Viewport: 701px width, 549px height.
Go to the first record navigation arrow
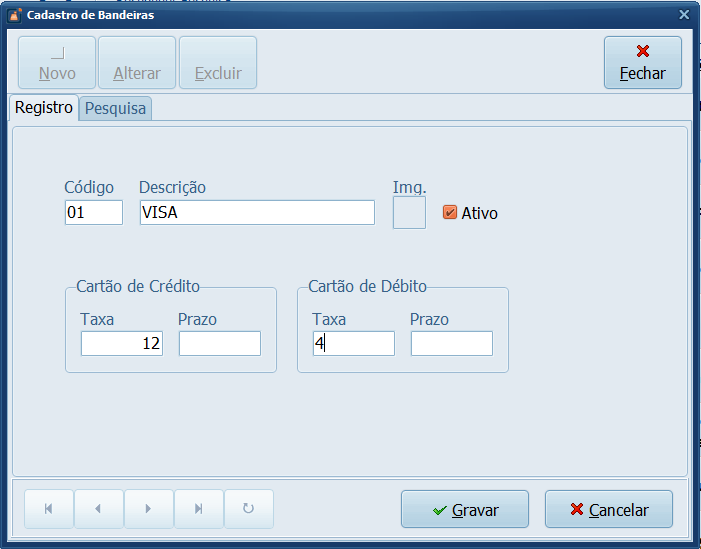(48, 509)
